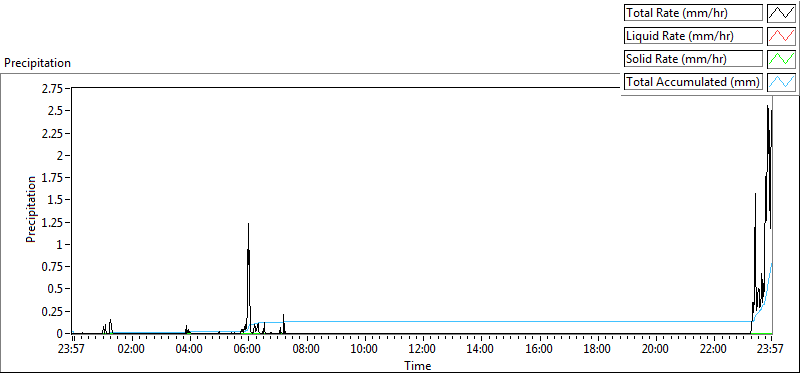
Task: Click the 06:00 time tick label
Action: (x=248, y=350)
